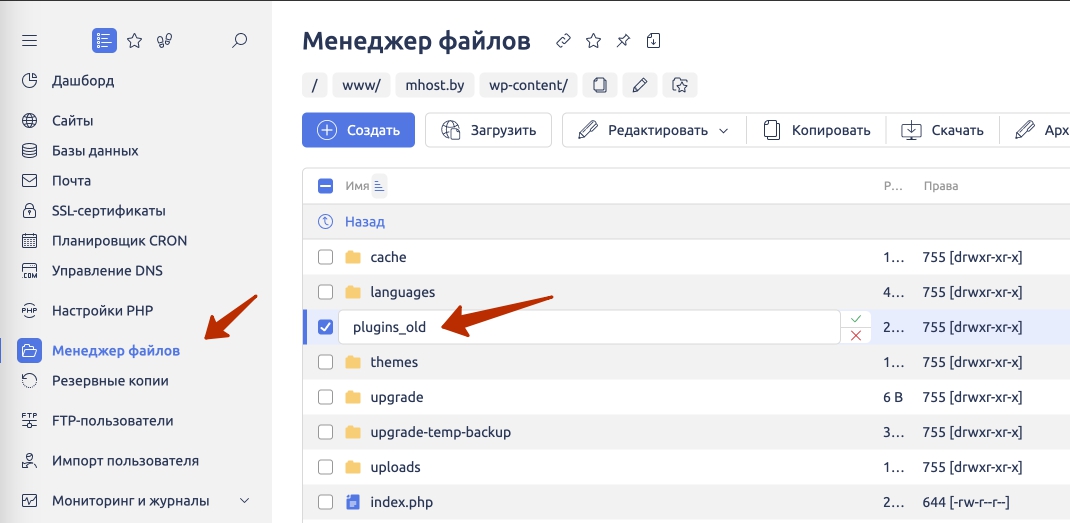This screenshot has width=1070, height=523.
Task: Select the list view icon in sidebar header
Action: [x=104, y=41]
